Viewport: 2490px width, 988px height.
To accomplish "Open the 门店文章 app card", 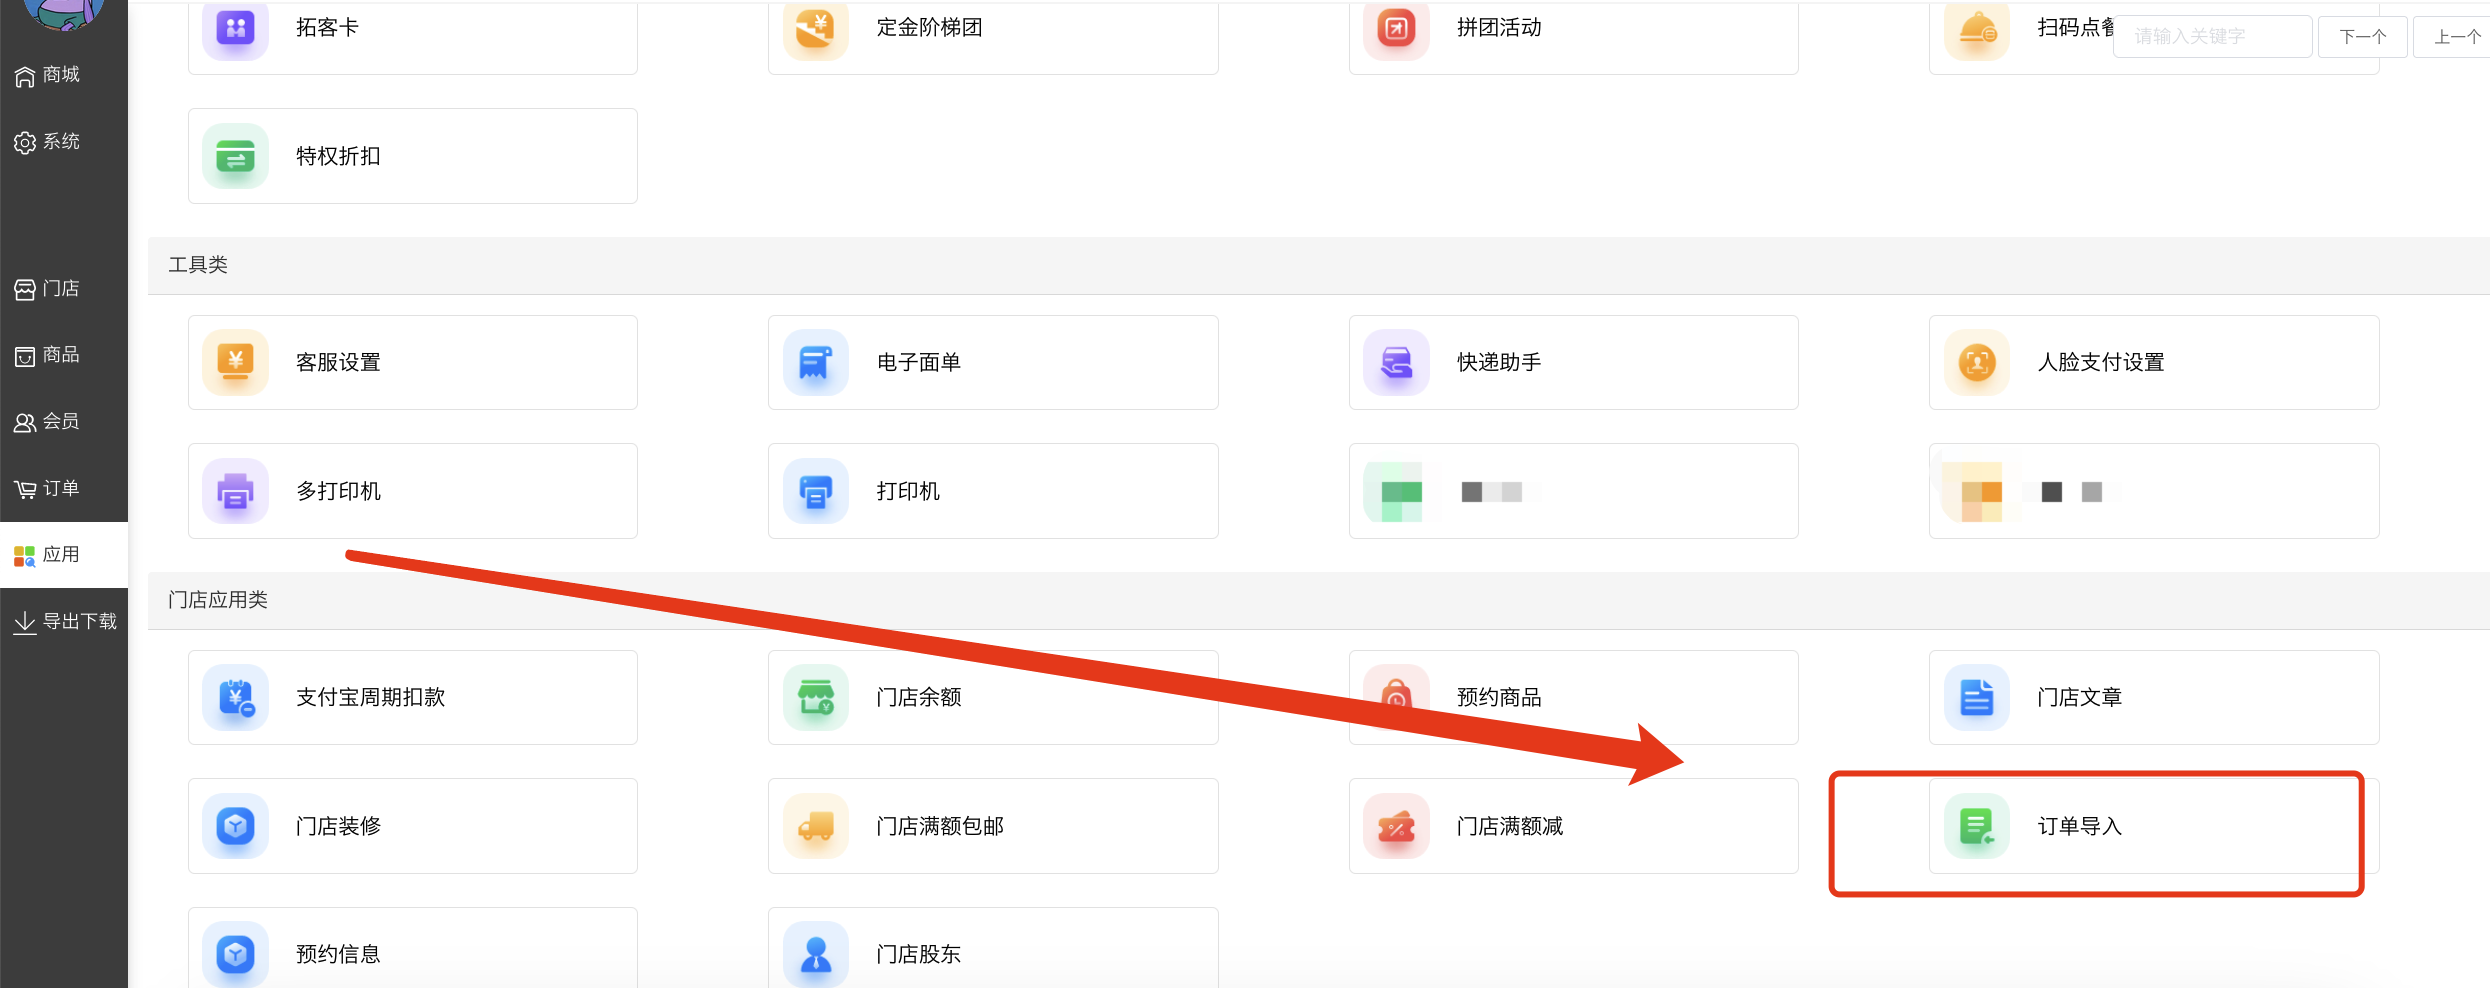I will (x=2153, y=697).
